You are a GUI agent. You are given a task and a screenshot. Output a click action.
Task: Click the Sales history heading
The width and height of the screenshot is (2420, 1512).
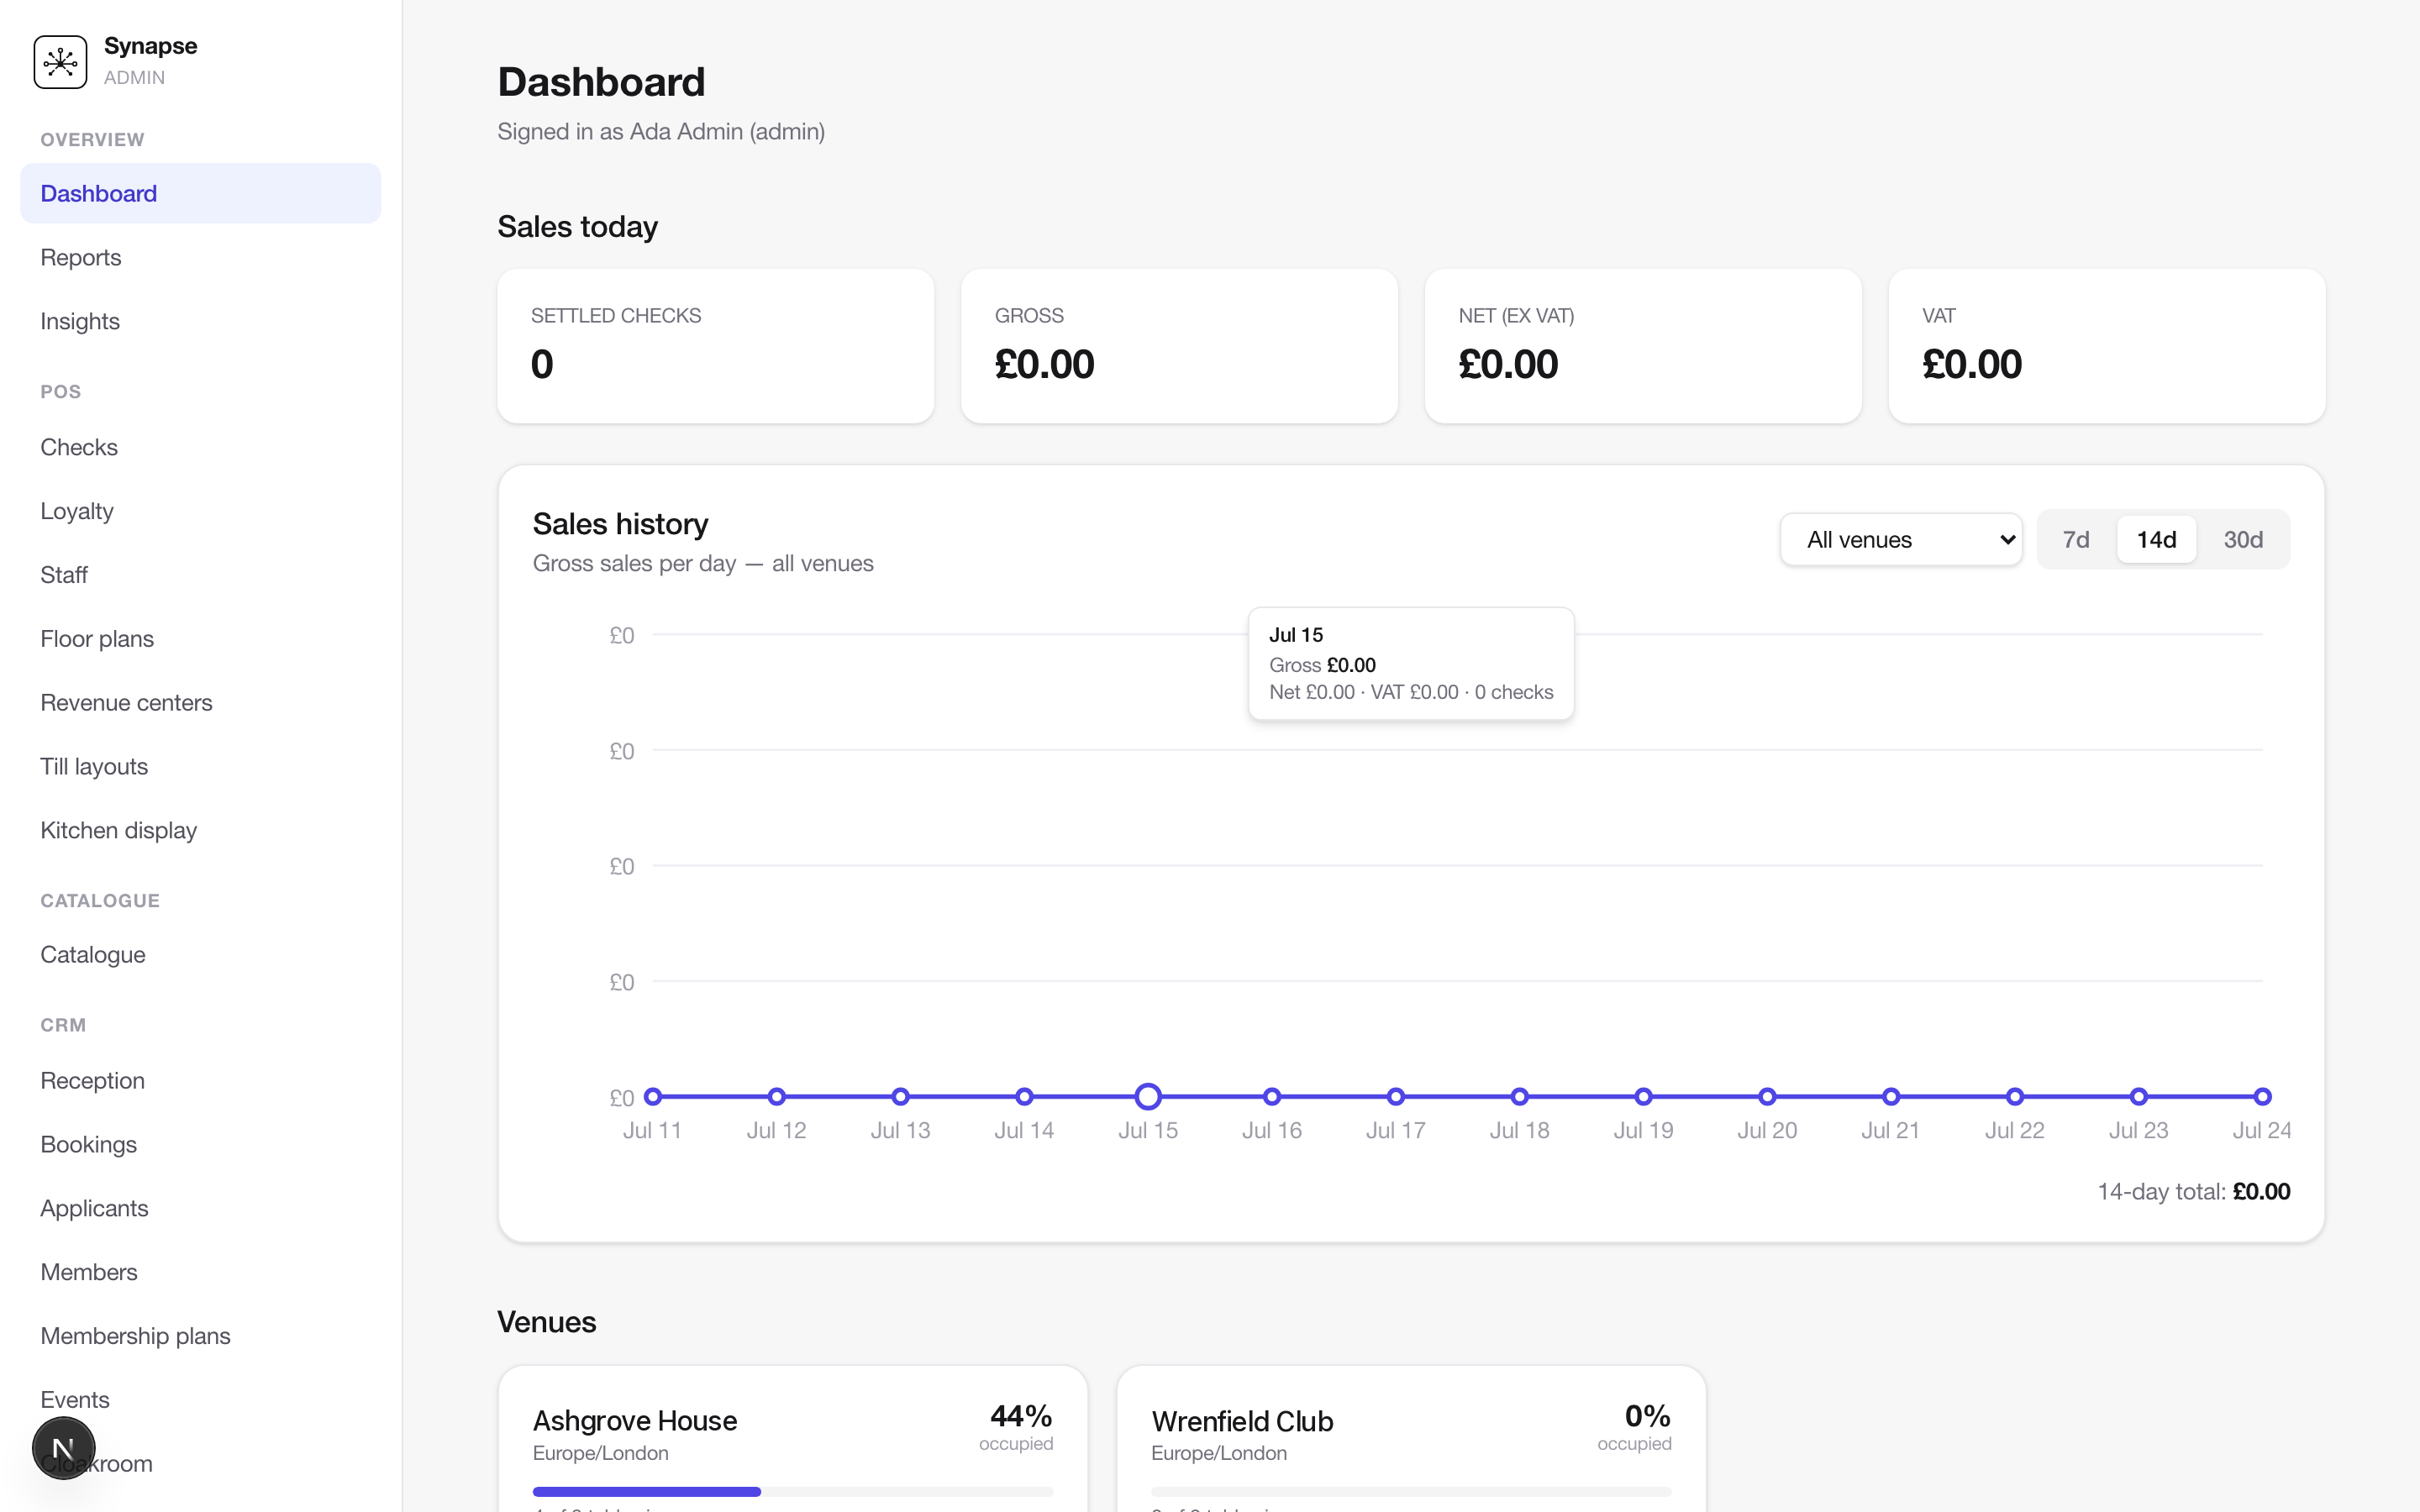(x=620, y=524)
